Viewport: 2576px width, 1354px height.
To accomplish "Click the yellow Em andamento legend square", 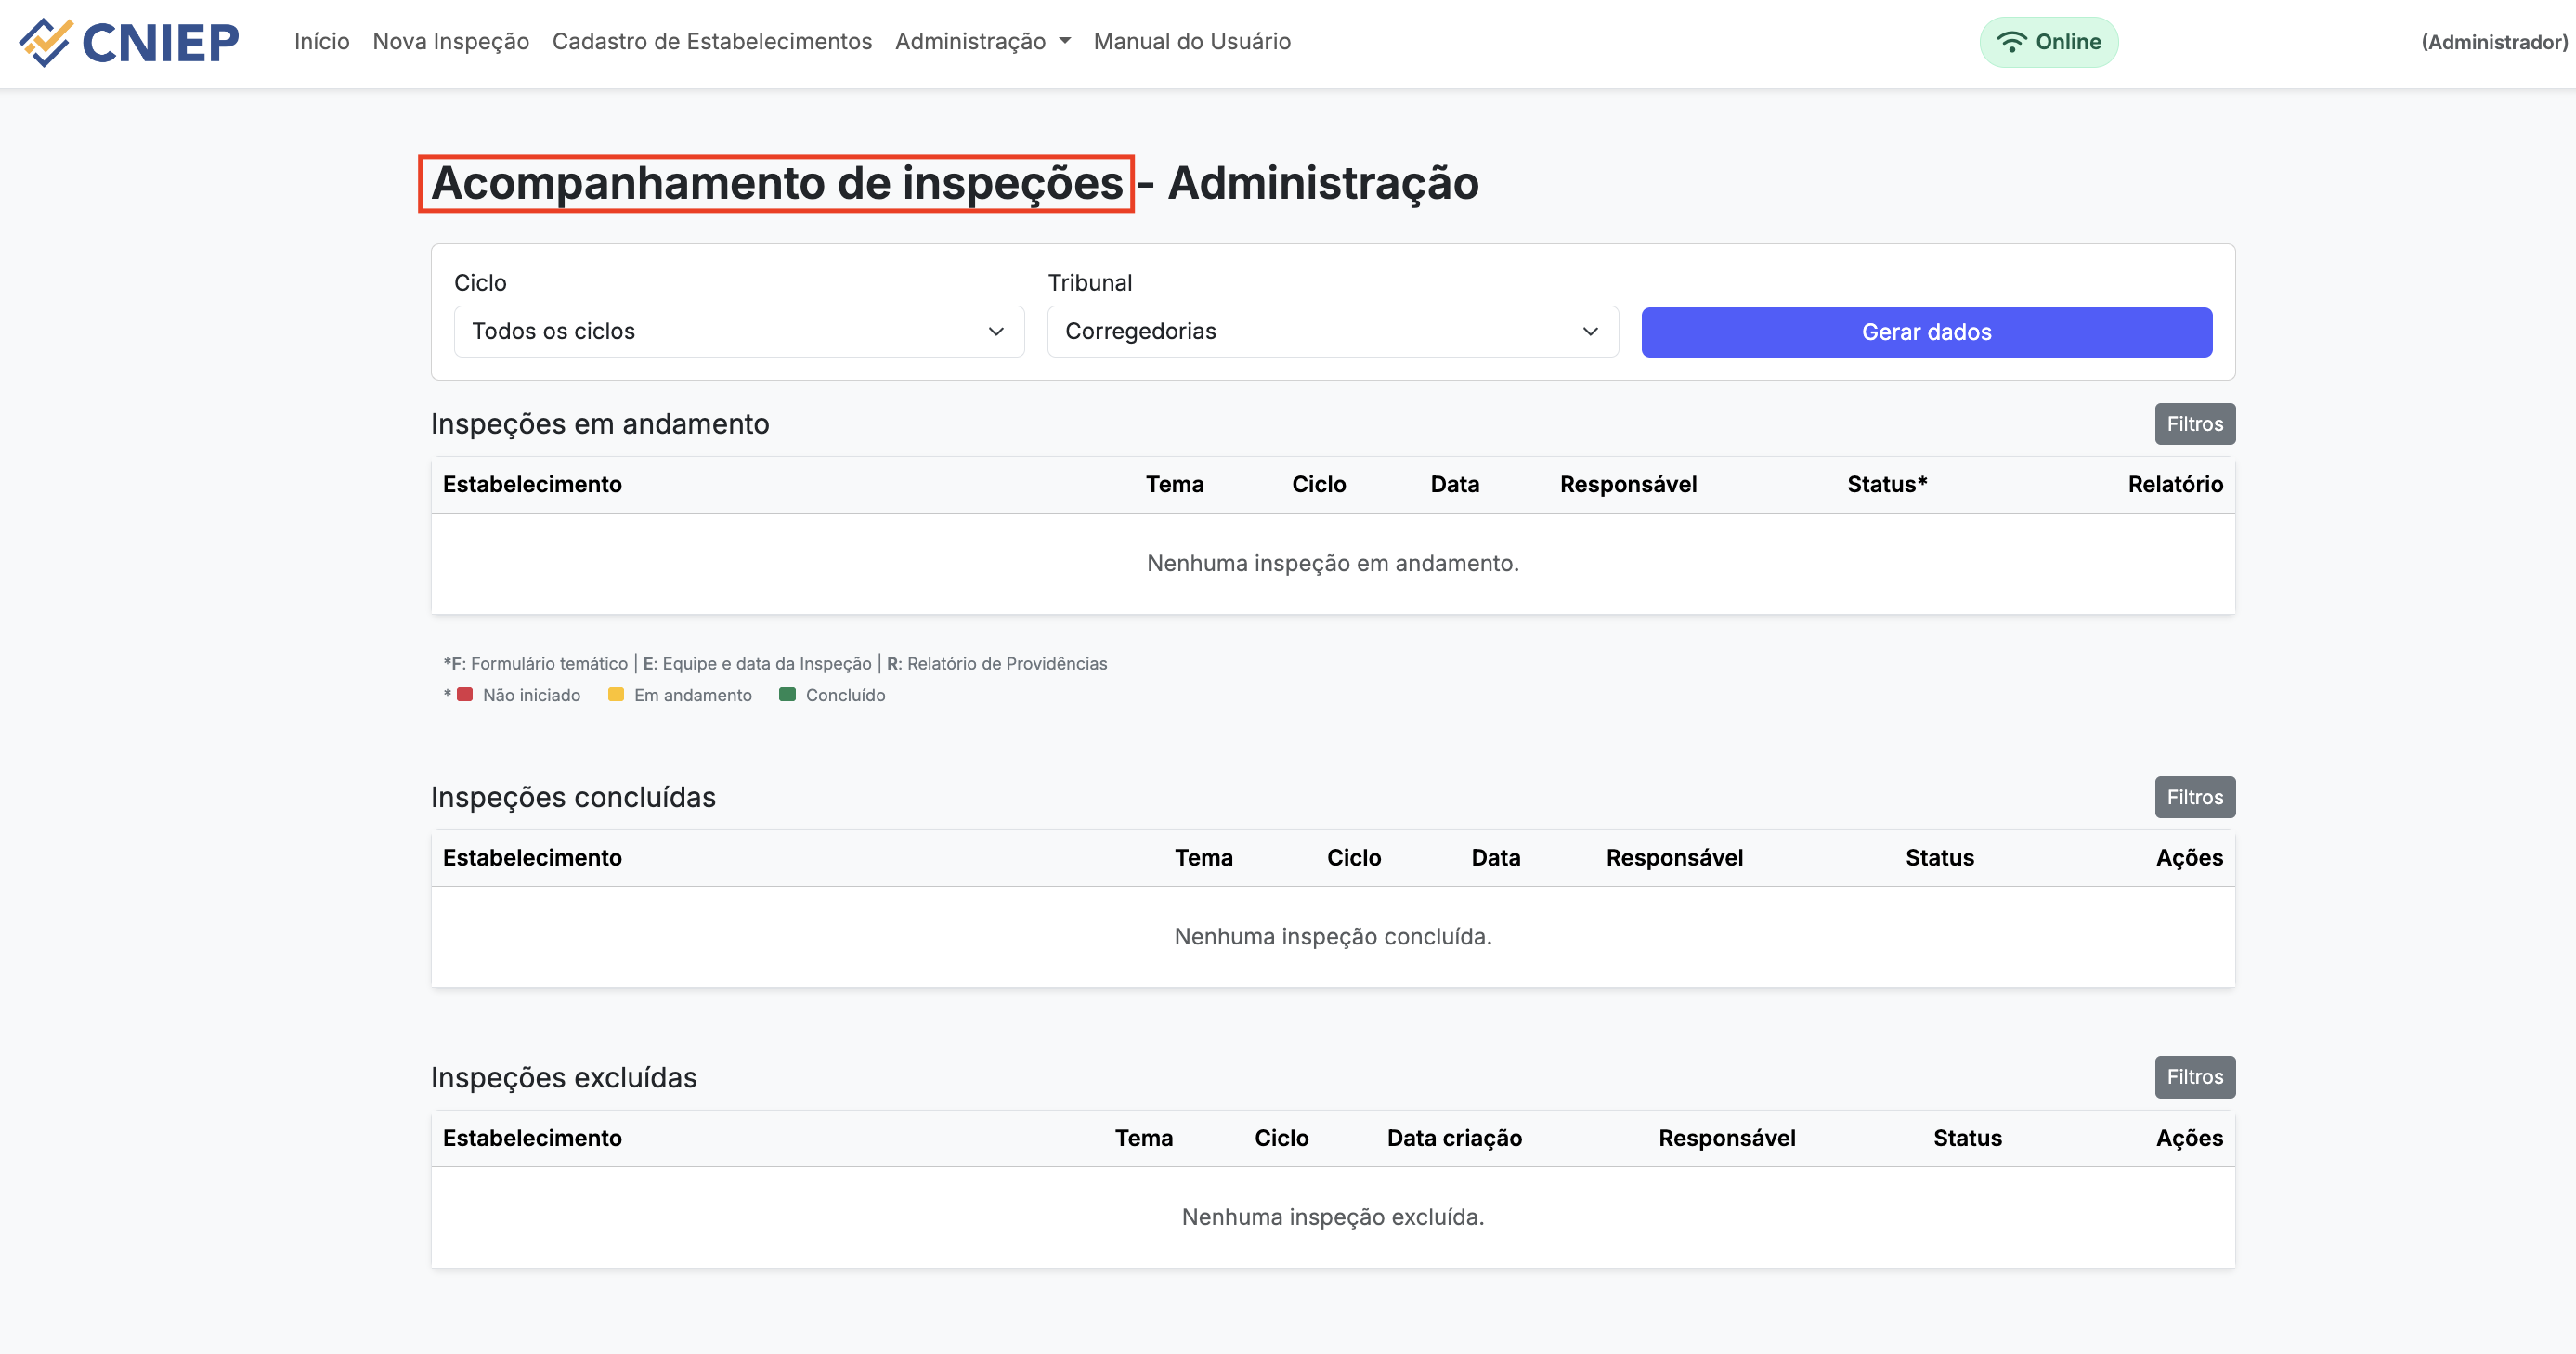I will click(x=616, y=695).
